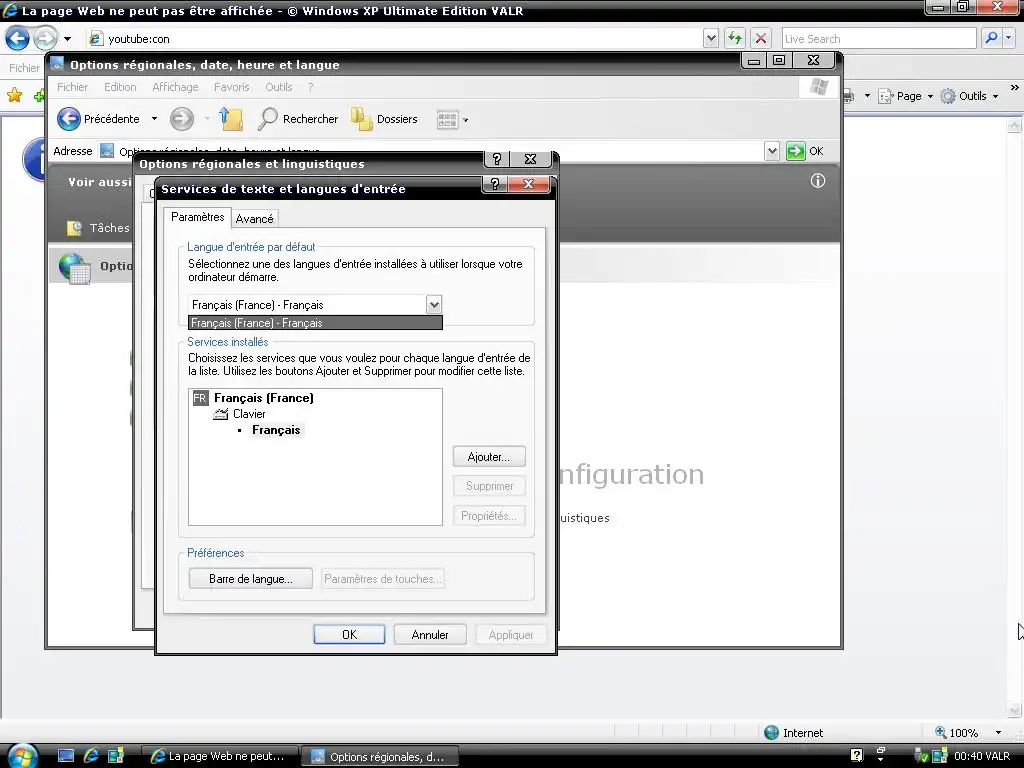Choose Français (France) - Français from list
The width and height of the screenshot is (1024, 768).
315,323
